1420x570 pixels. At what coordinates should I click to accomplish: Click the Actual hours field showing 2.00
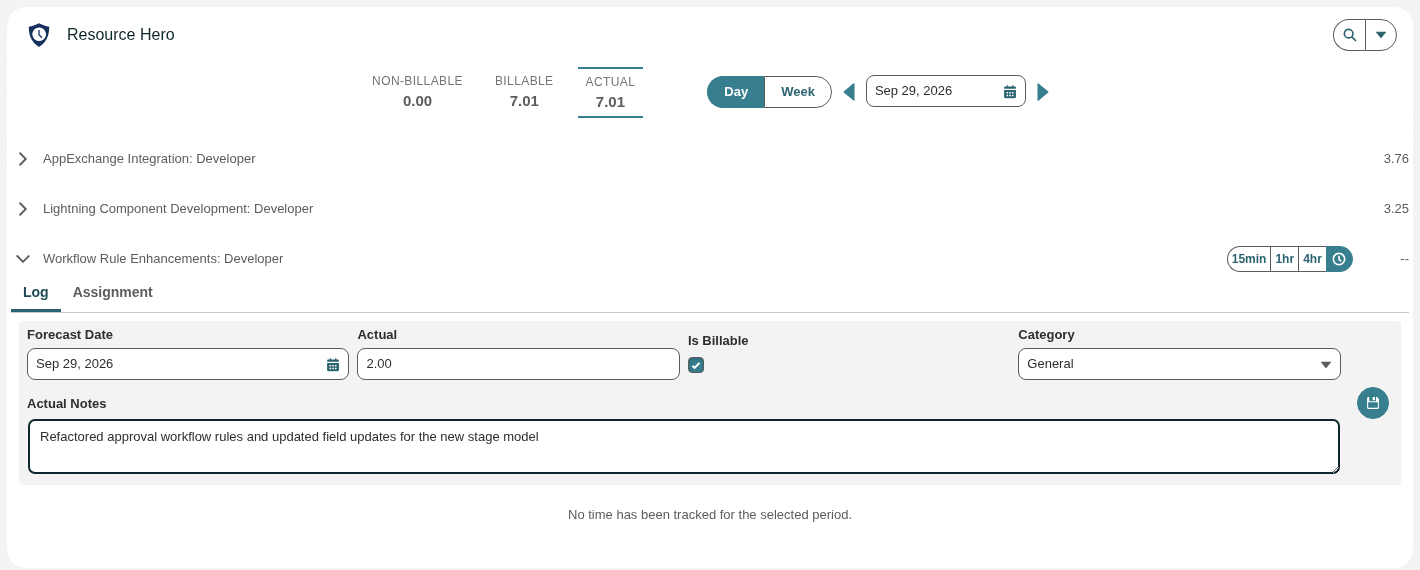click(518, 364)
